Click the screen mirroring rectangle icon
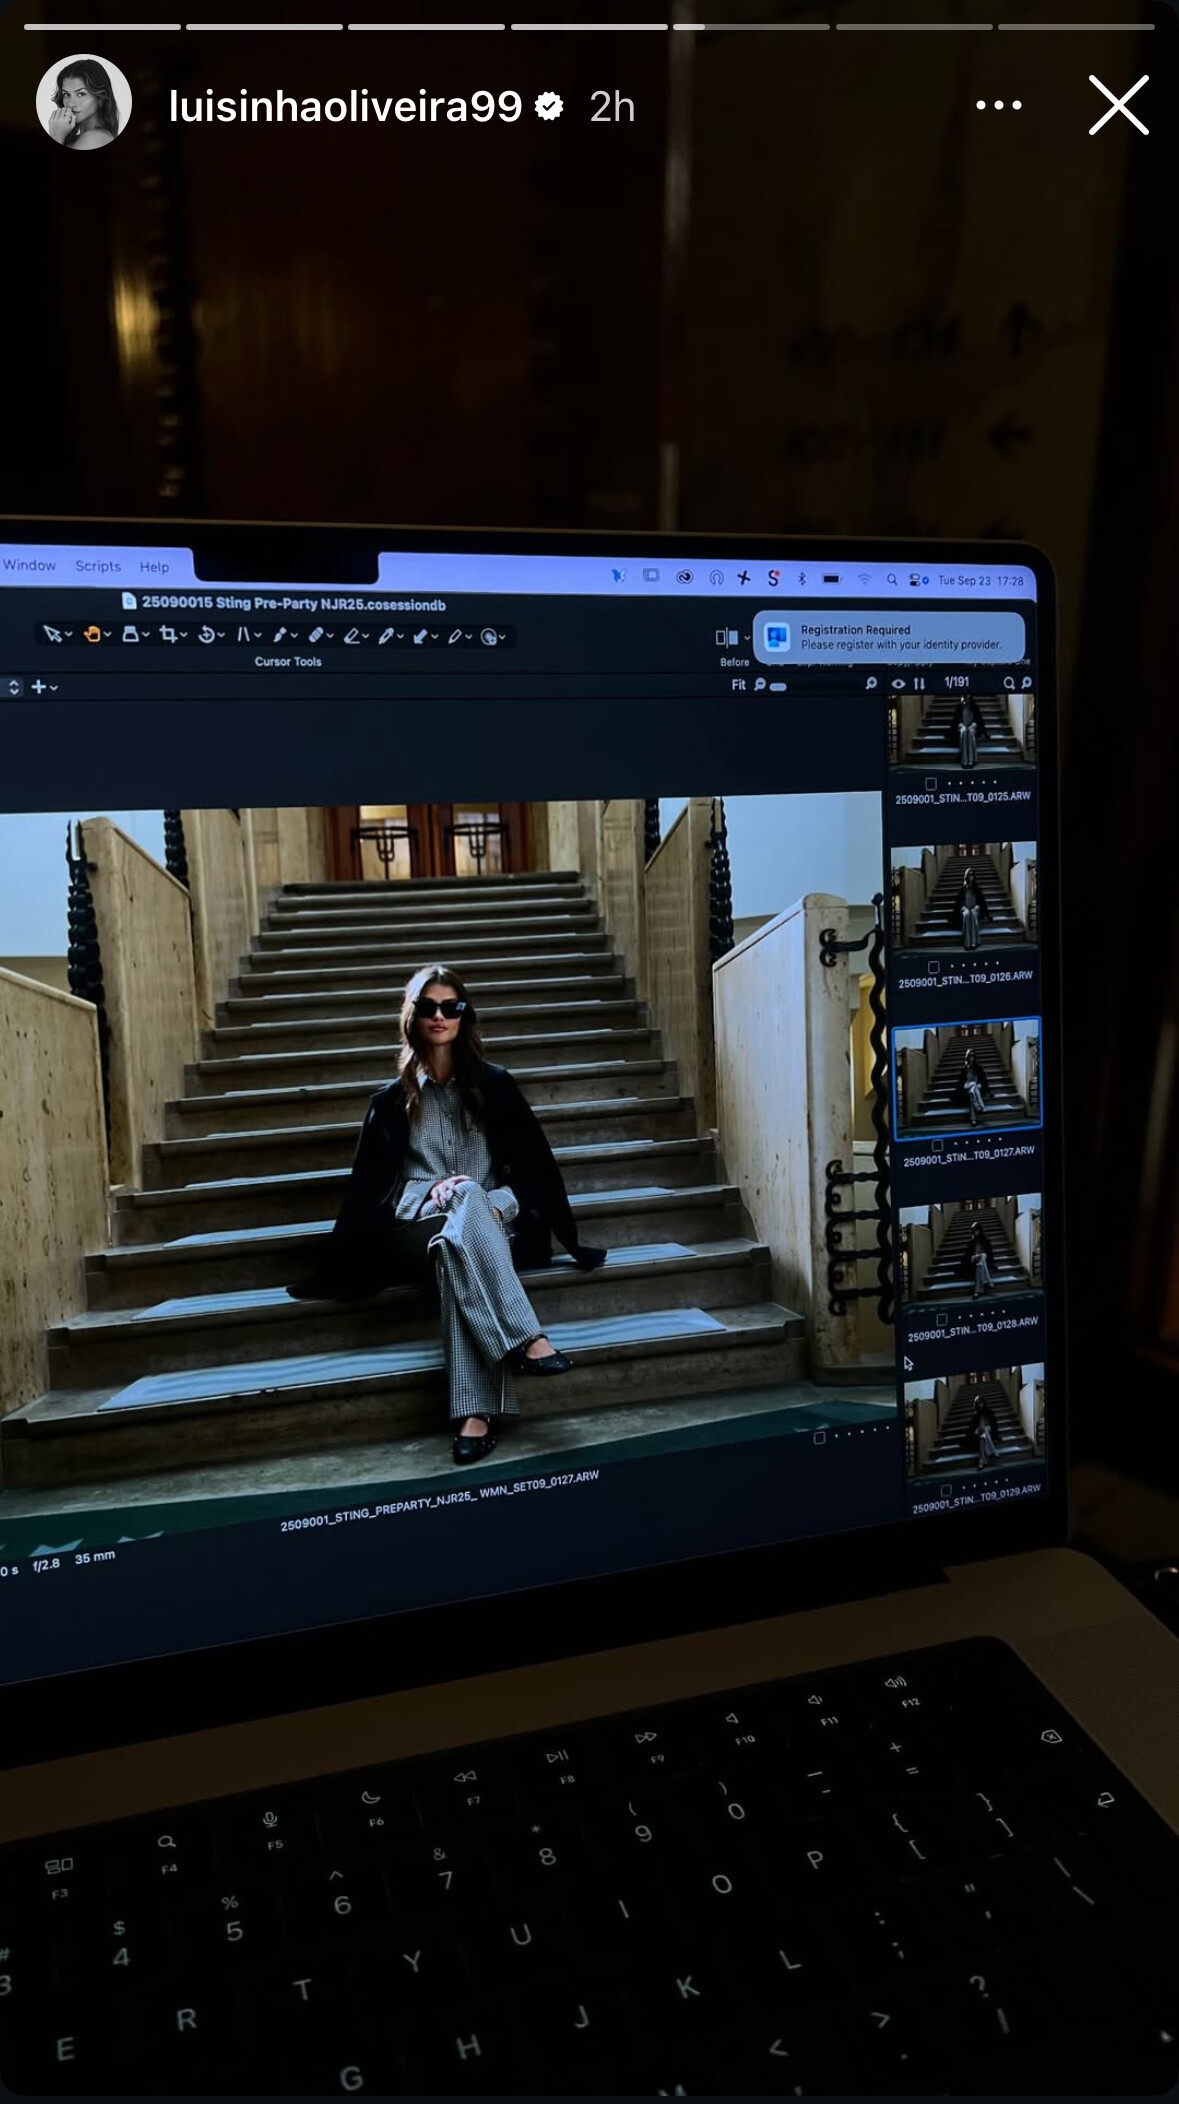The height and width of the screenshot is (2104, 1179). coord(650,575)
